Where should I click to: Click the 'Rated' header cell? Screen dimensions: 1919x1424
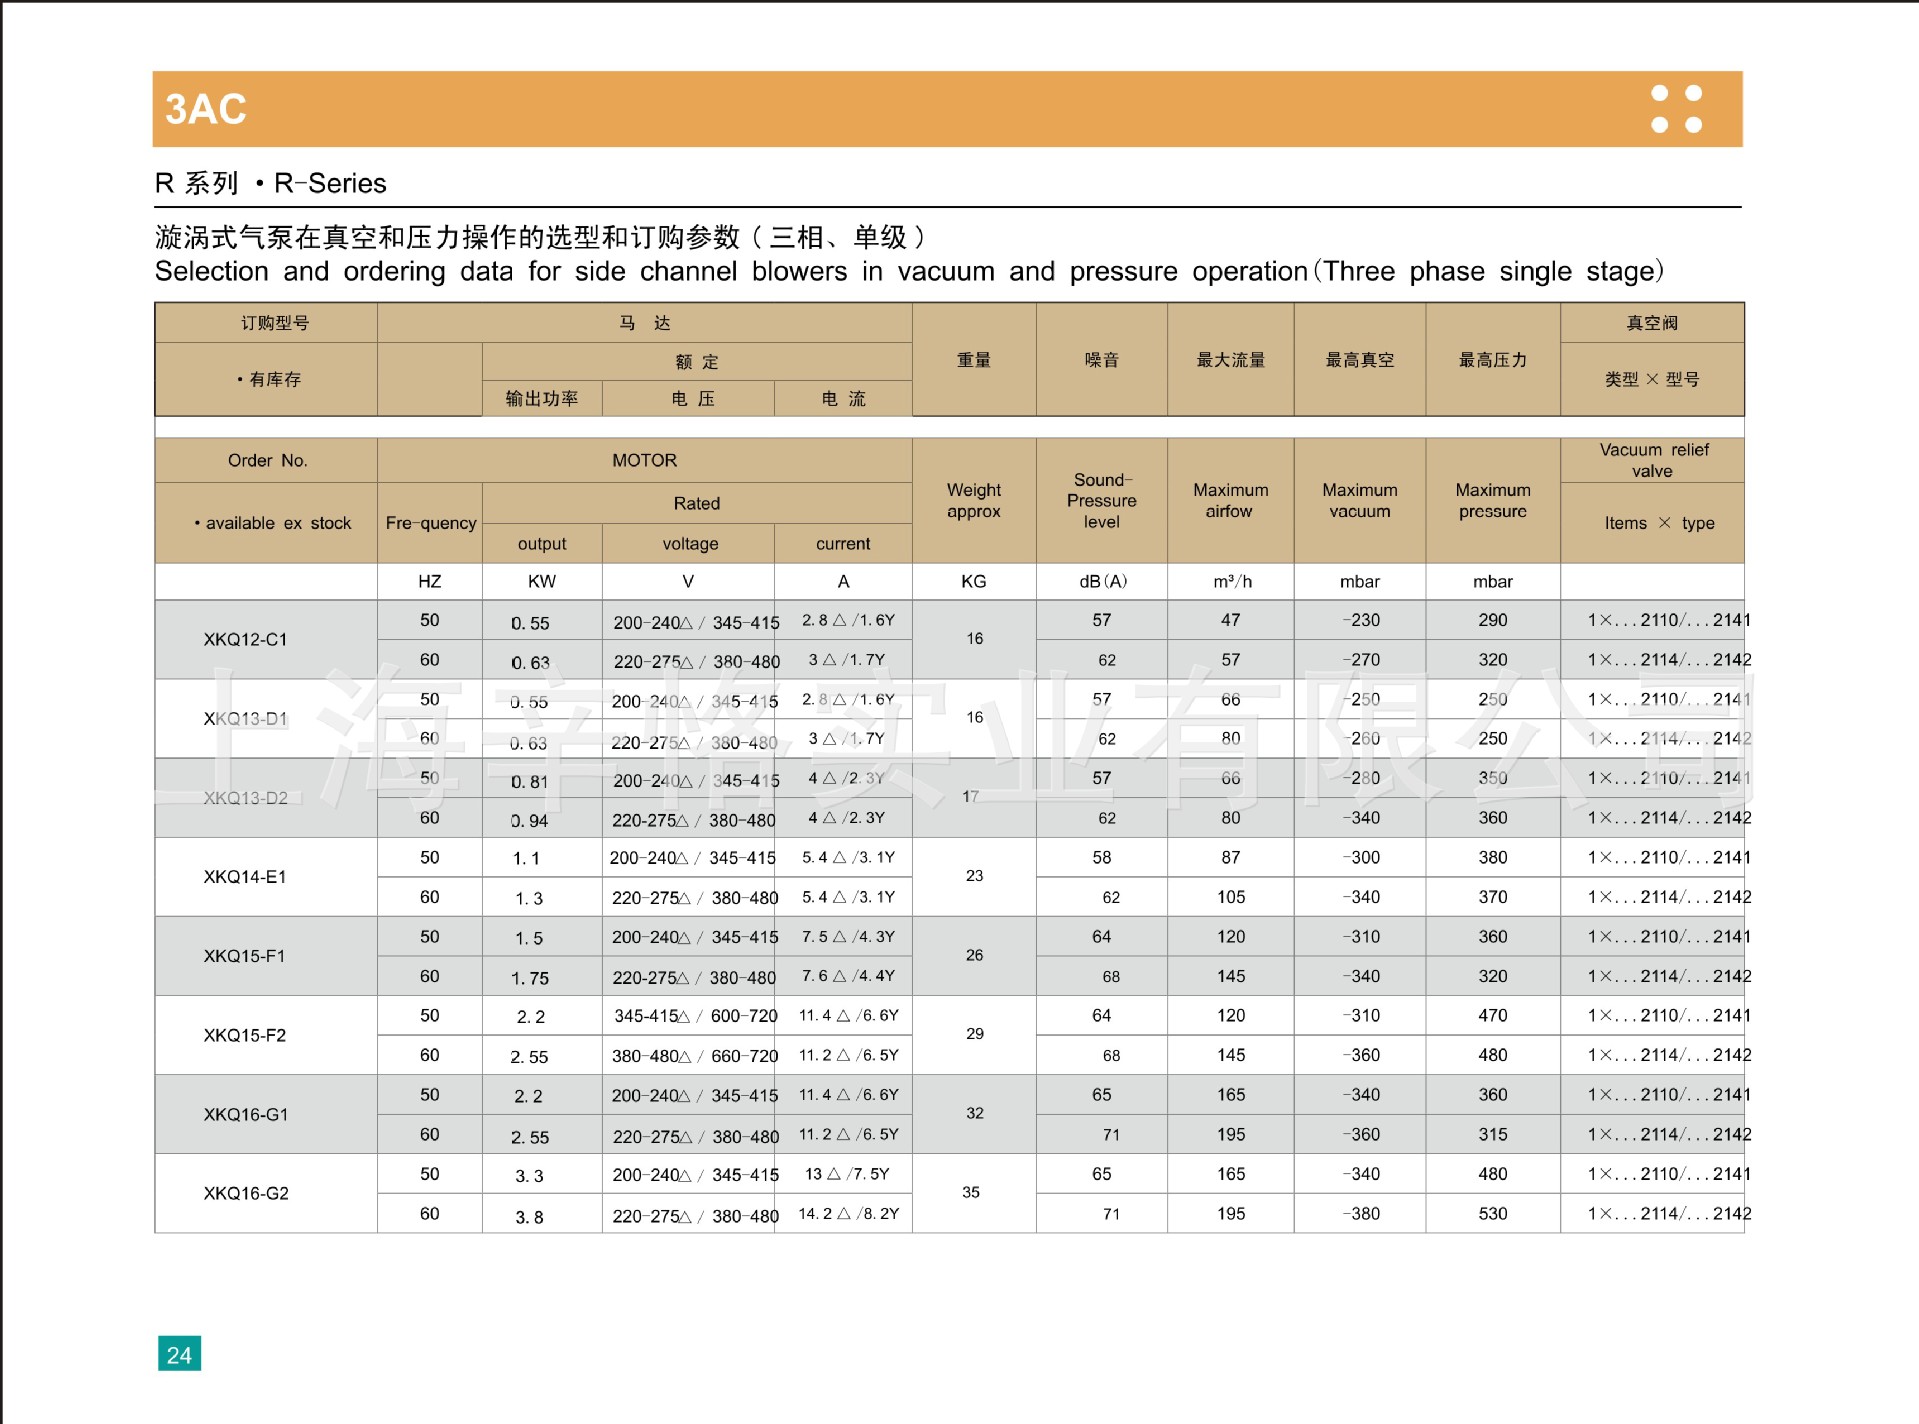tap(697, 504)
